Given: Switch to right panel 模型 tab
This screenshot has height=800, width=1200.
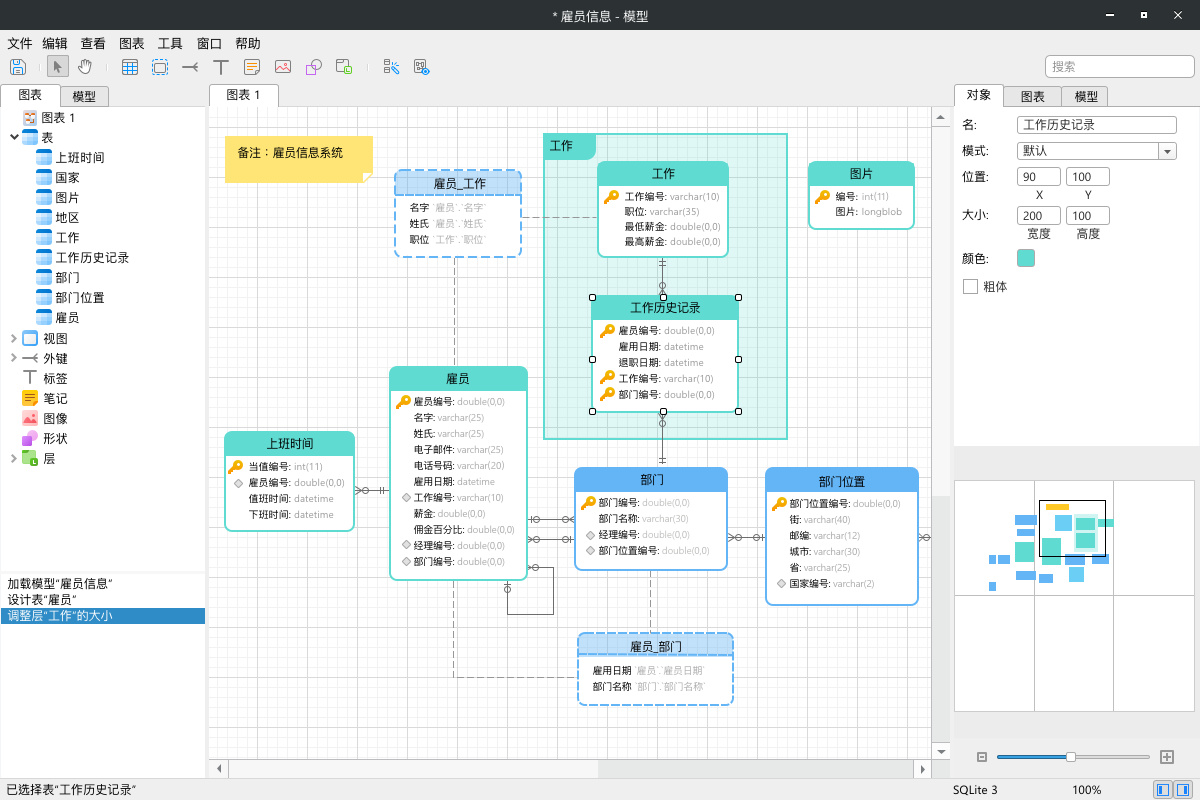Looking at the screenshot, I should (1085, 96).
